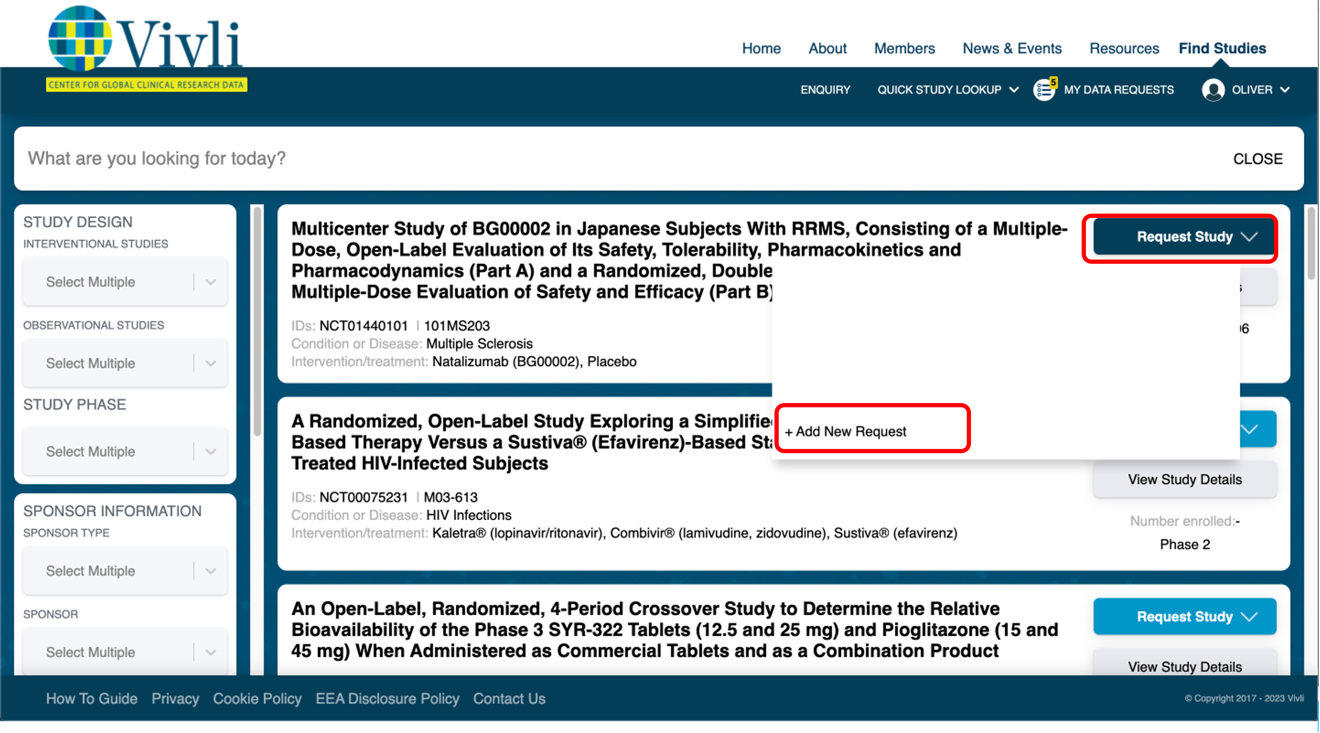
Task: Open the Sponsor Select Multiple dropdown
Action: tap(125, 652)
